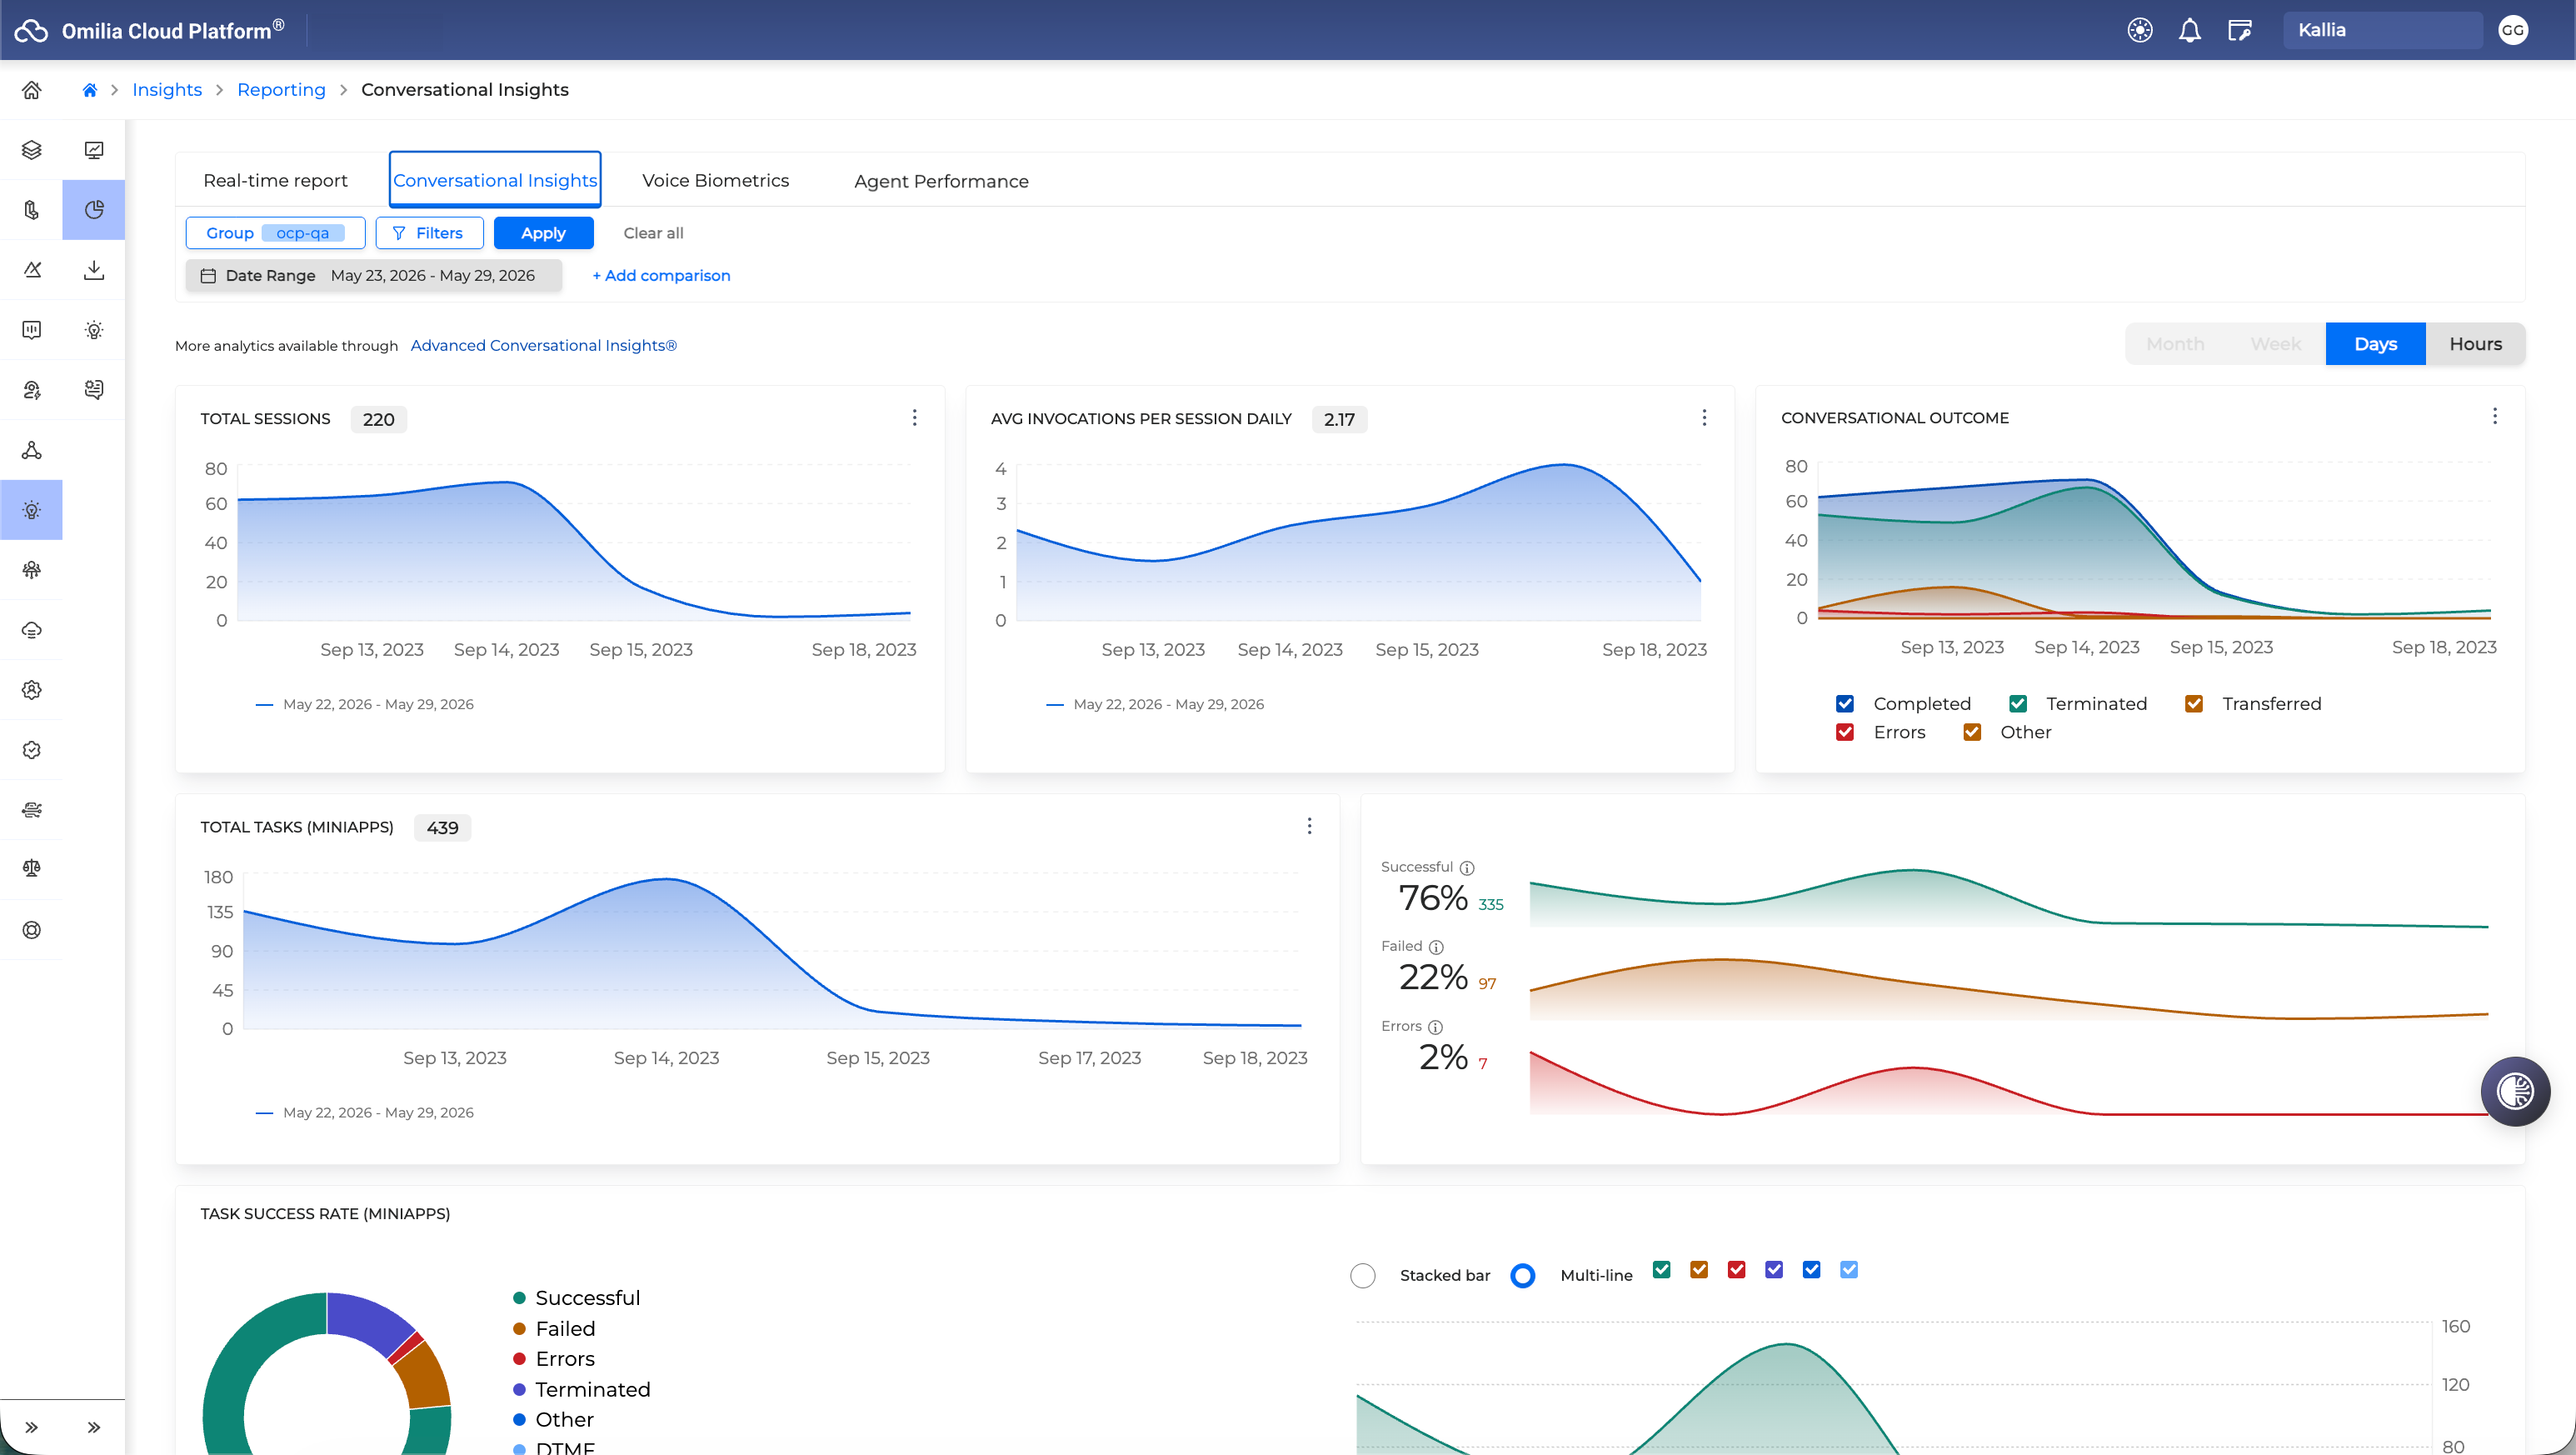Image resolution: width=2576 pixels, height=1455 pixels.
Task: Toggle the Completed outcome checkbox
Action: point(1845,704)
